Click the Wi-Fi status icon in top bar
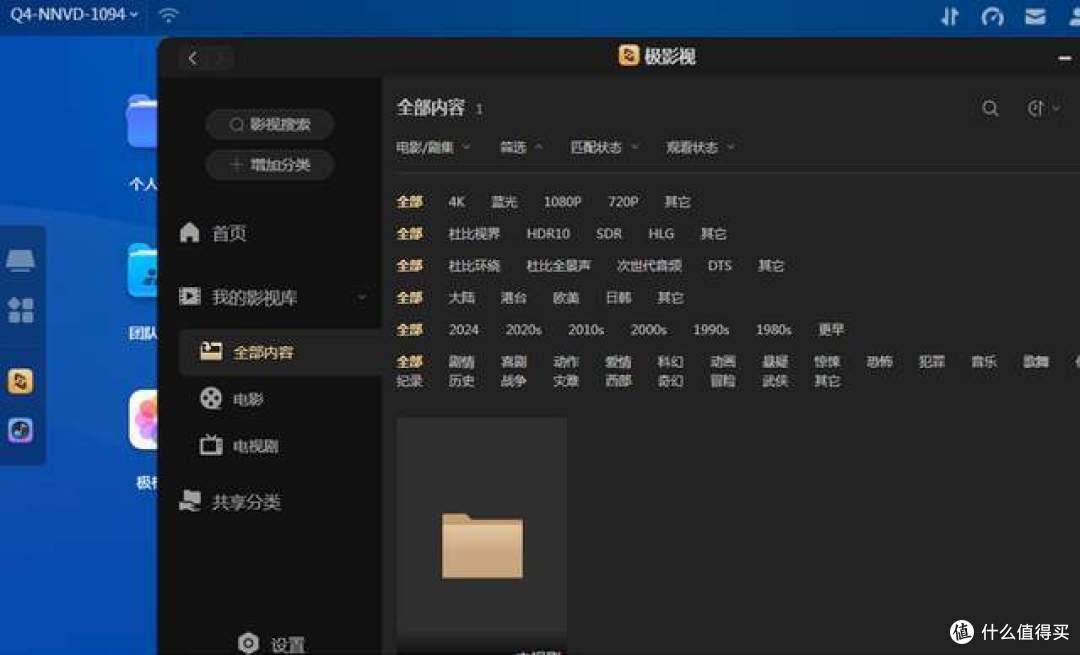1080x655 pixels. tap(169, 14)
